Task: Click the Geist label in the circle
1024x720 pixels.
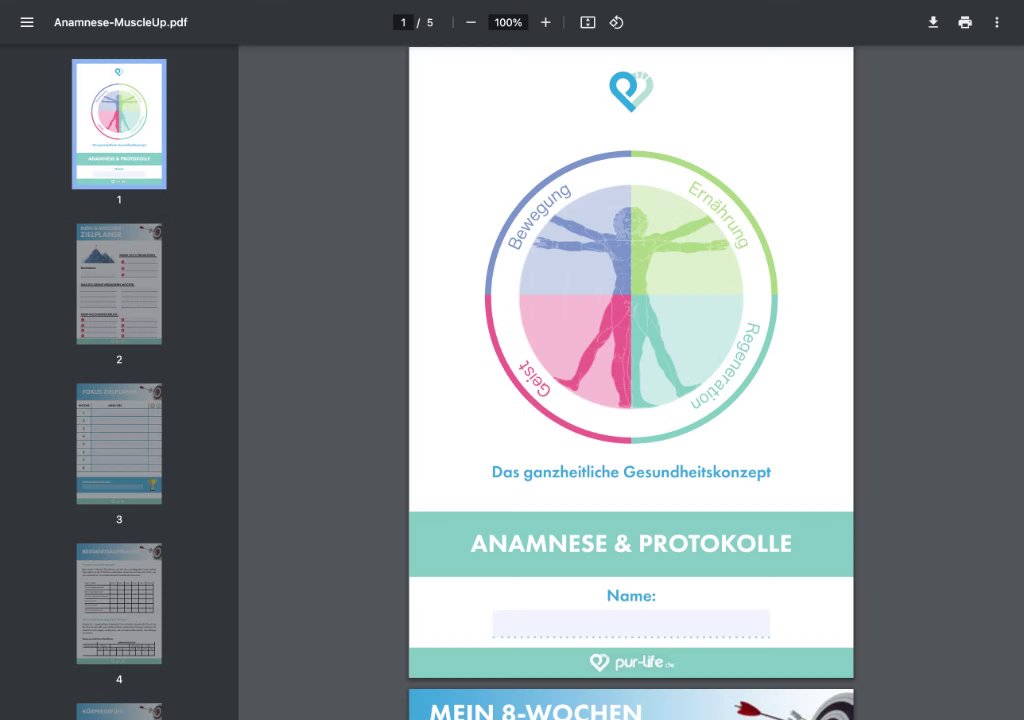Action: (x=535, y=378)
